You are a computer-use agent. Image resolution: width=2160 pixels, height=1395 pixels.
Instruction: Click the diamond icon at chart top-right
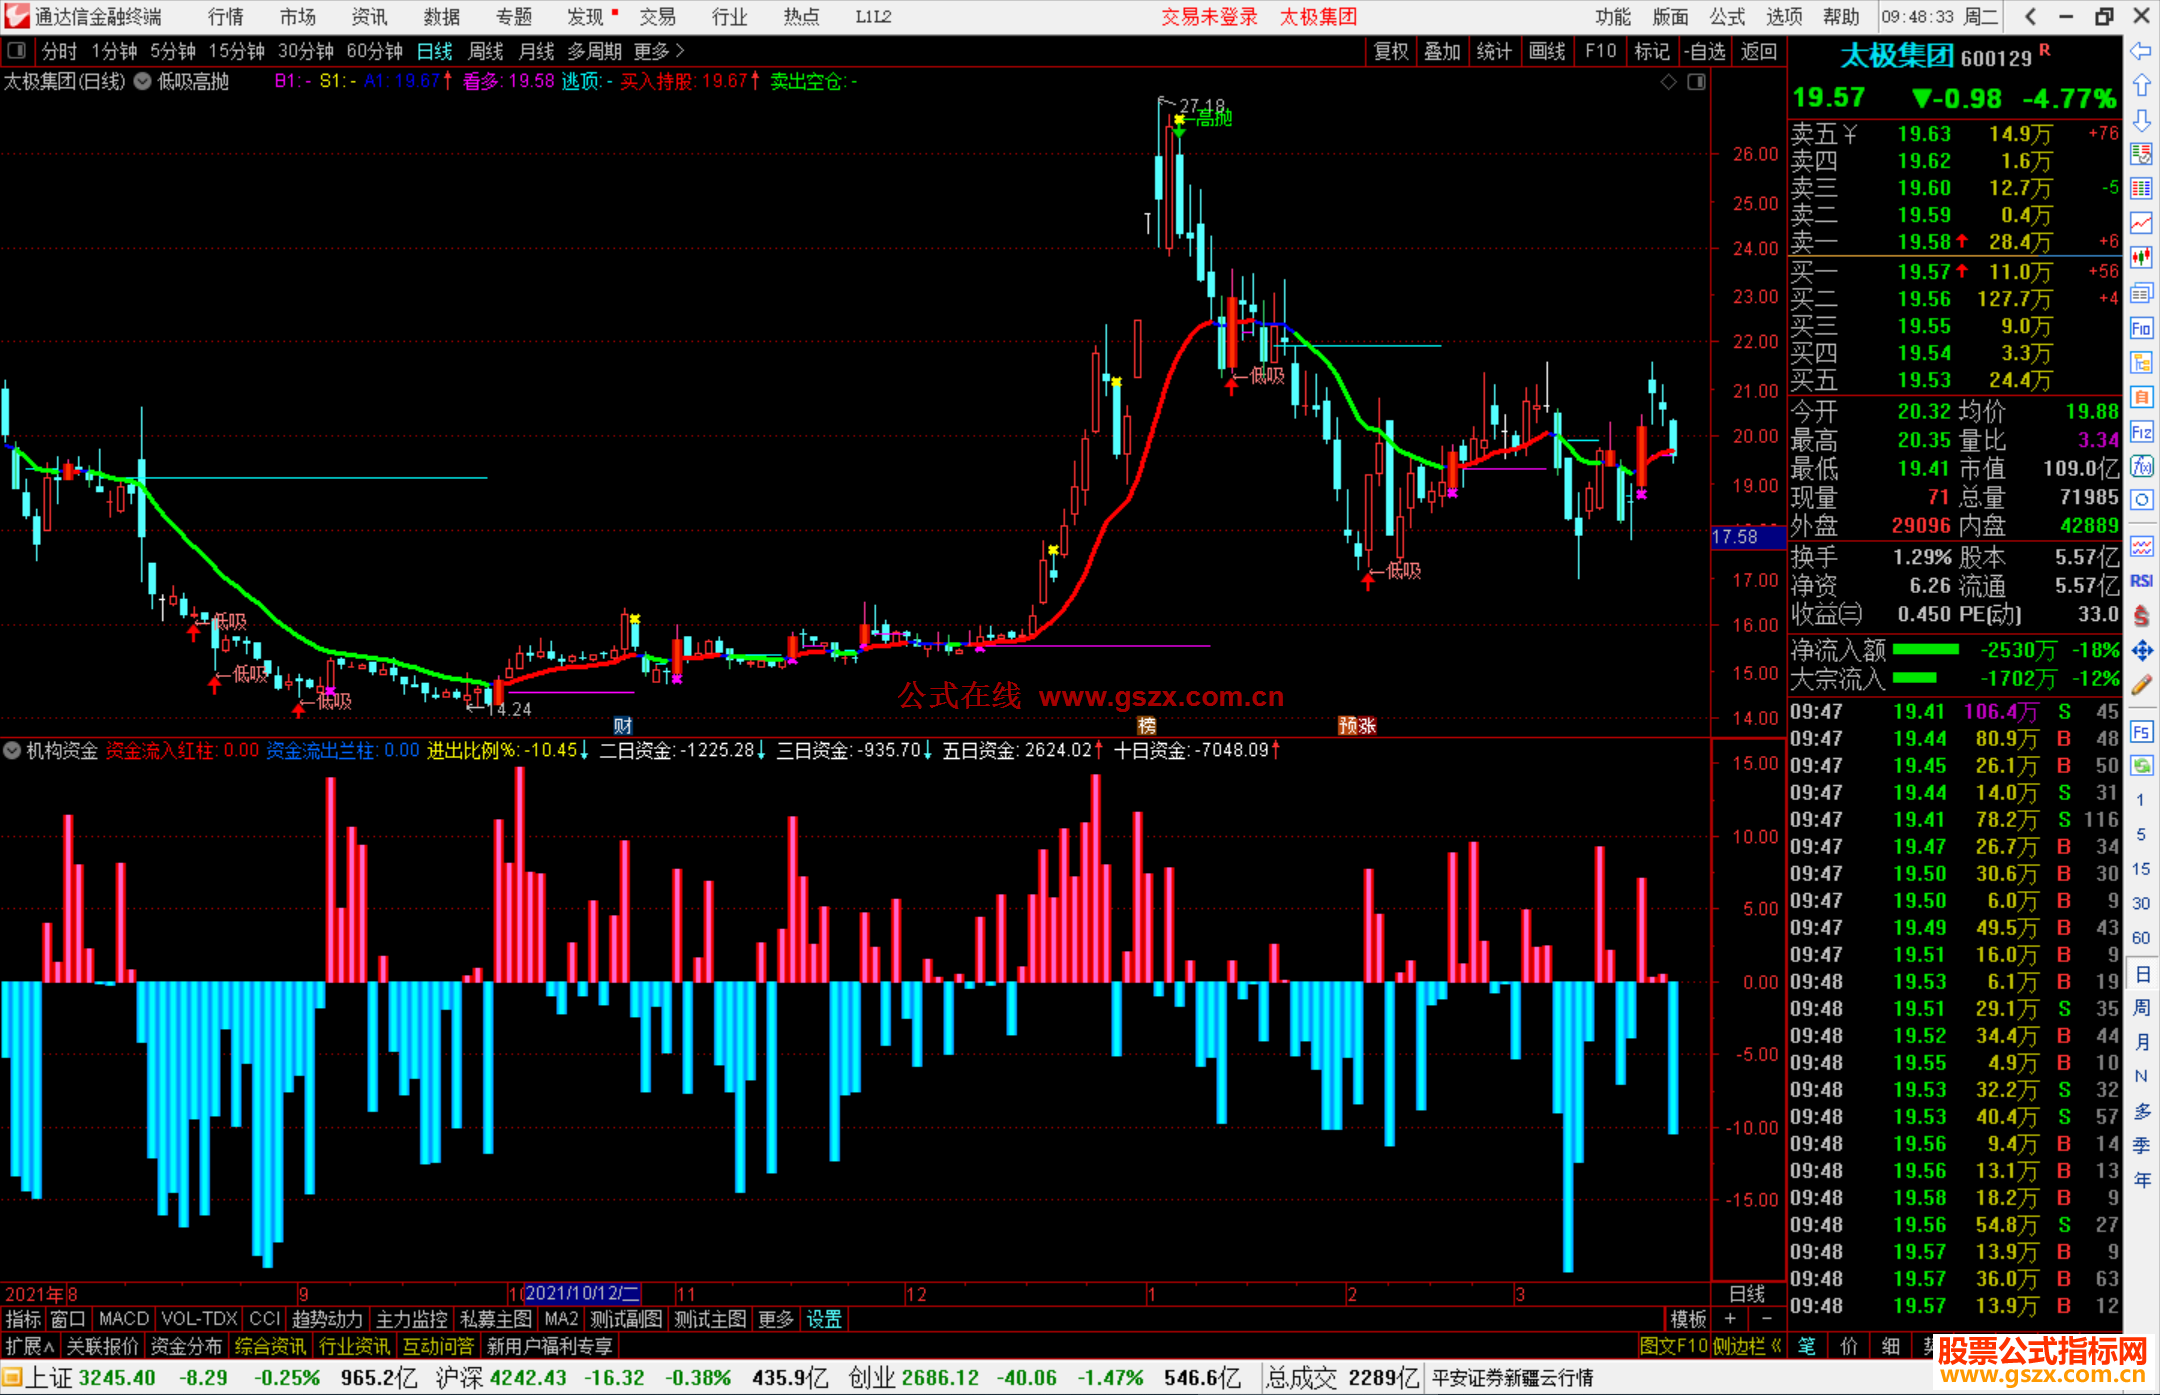pos(1668,82)
